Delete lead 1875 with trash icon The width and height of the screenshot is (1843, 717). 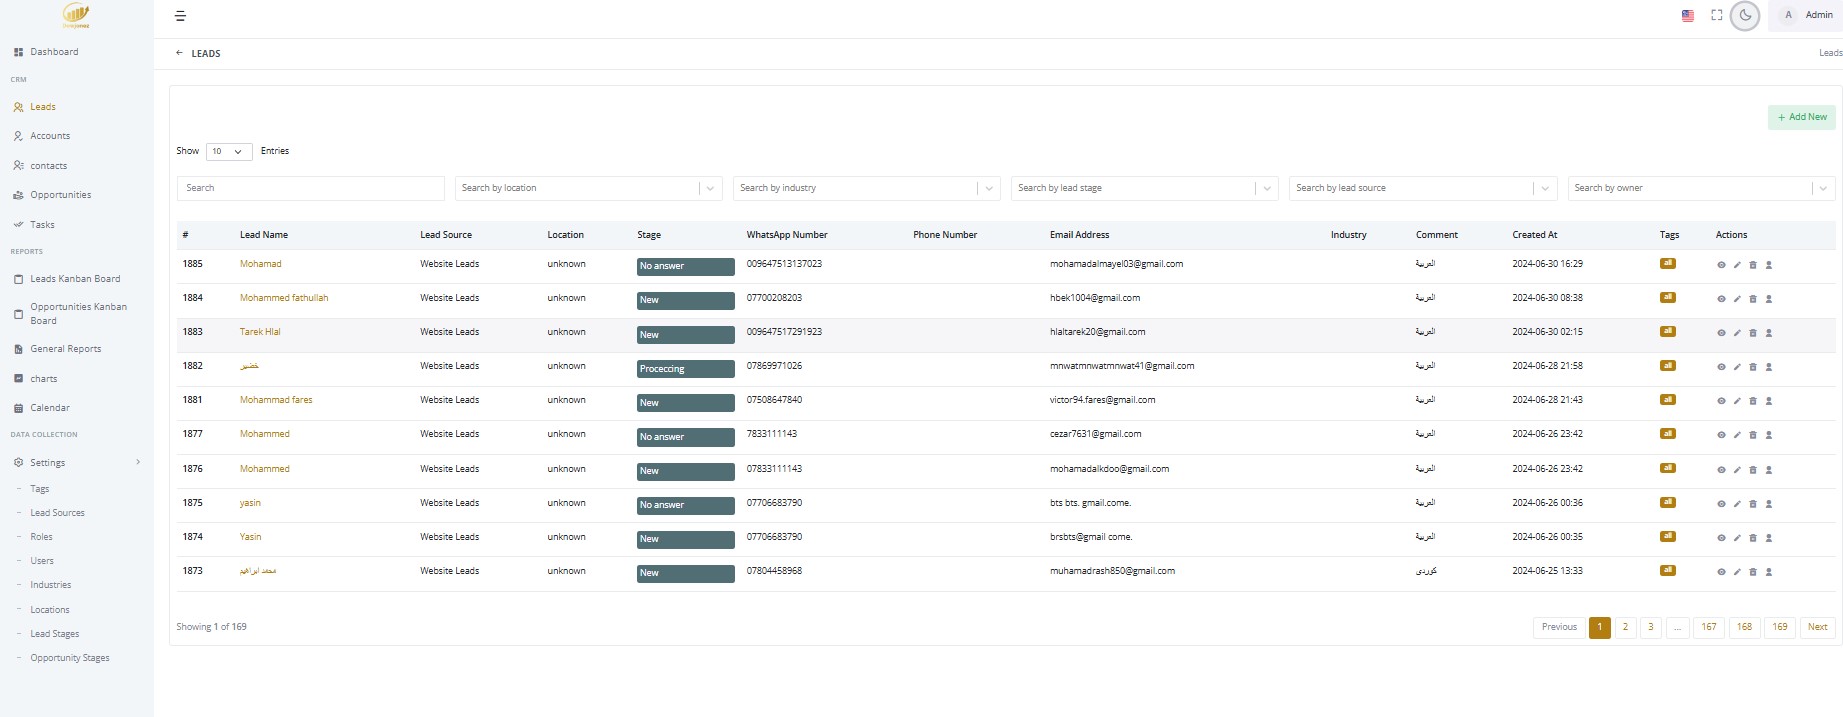[x=1753, y=504]
